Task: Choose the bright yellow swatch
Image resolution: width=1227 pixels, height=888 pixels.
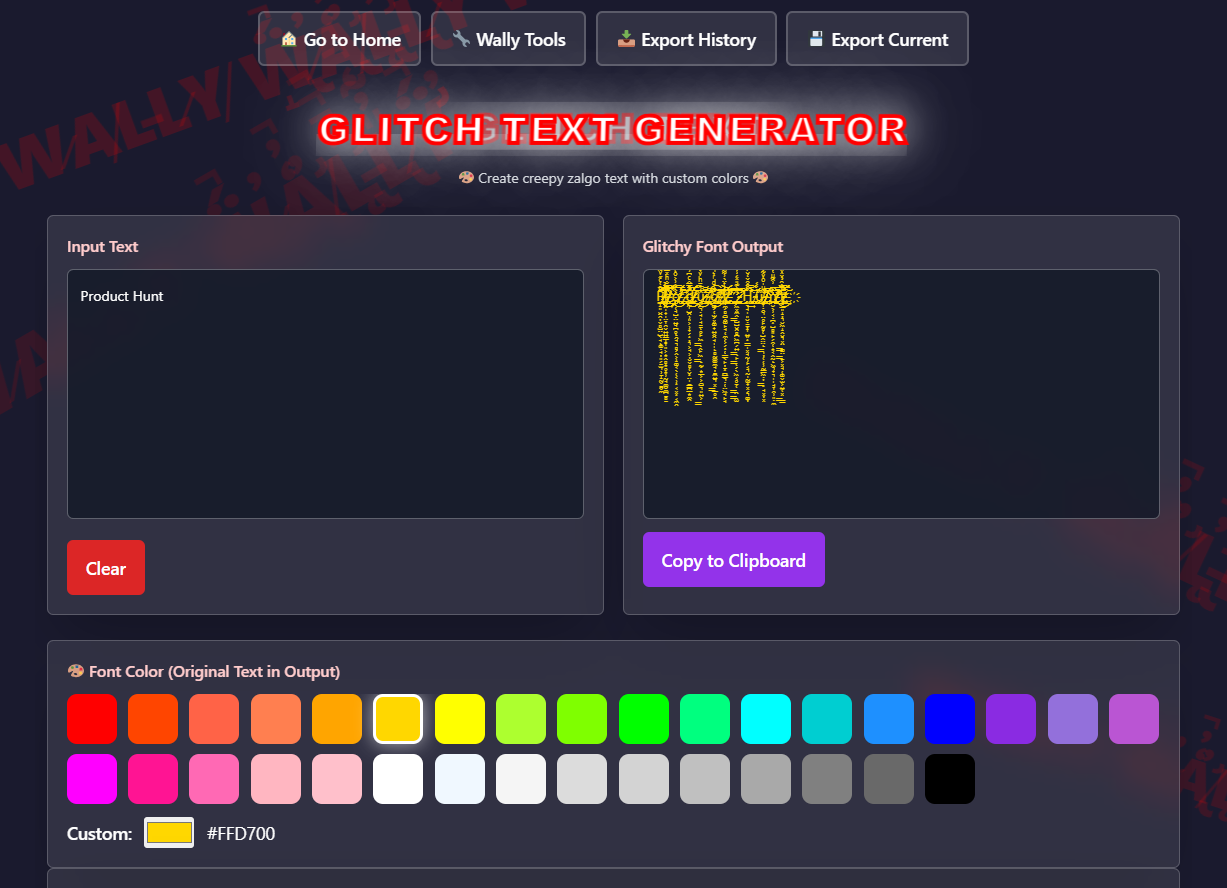Action: [x=460, y=719]
